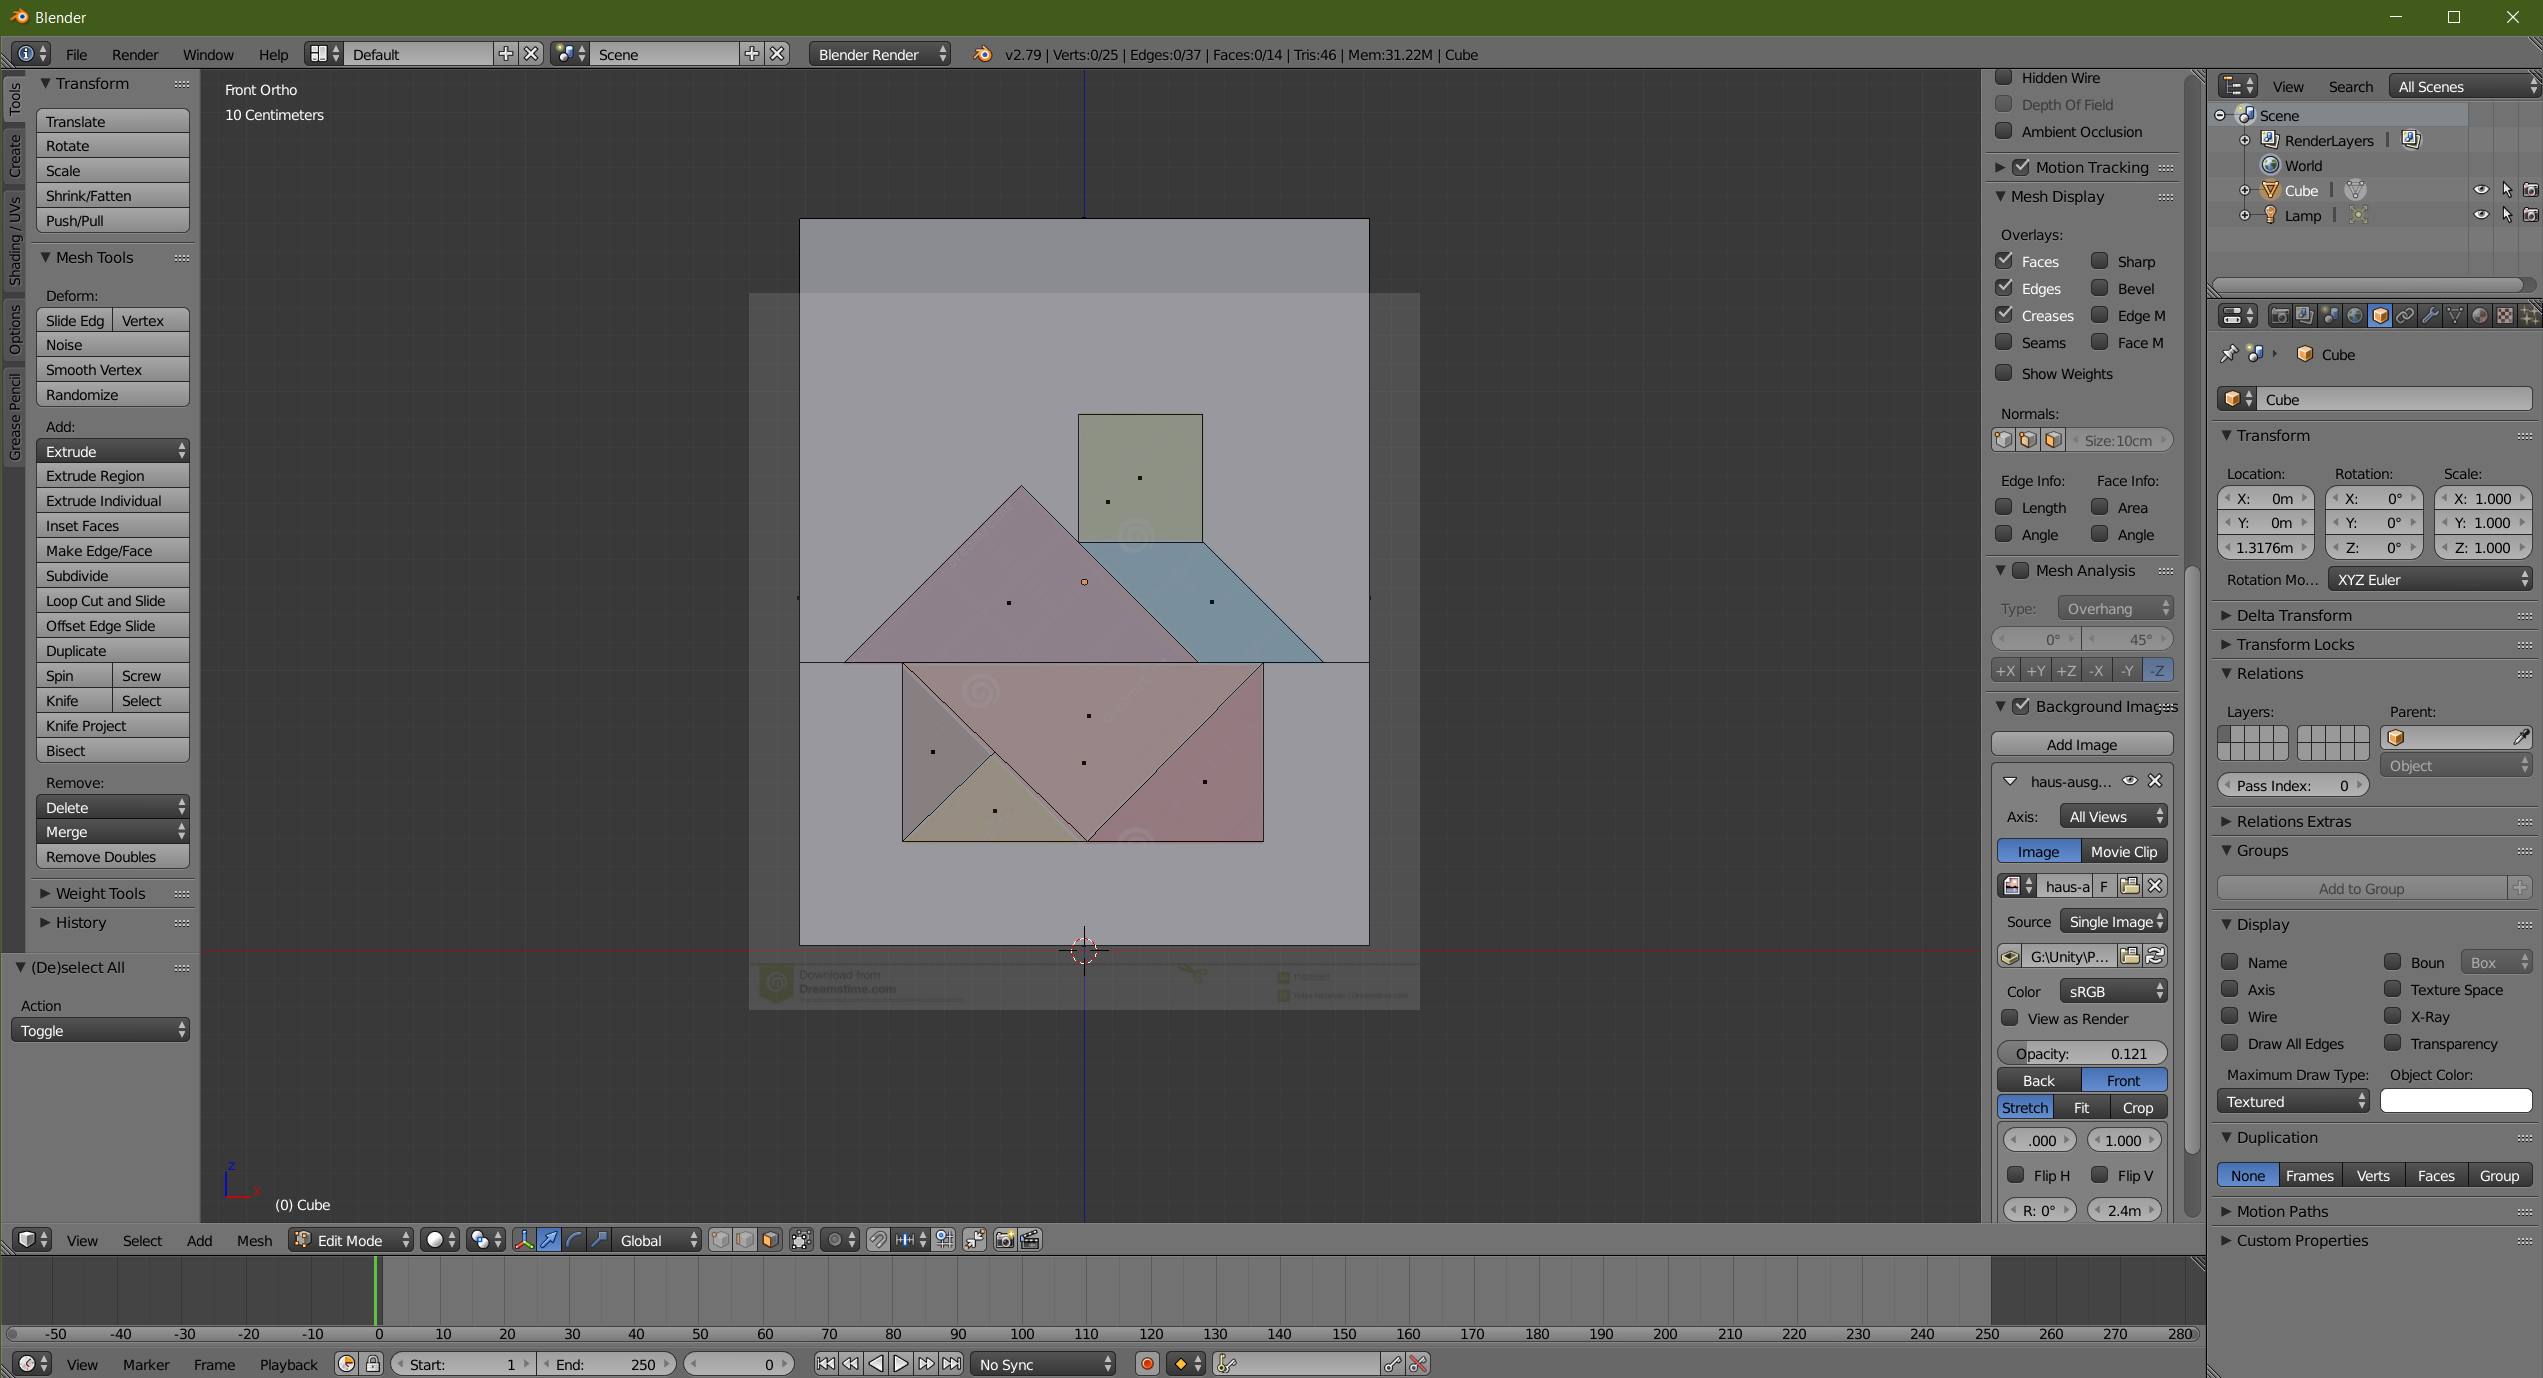This screenshot has height=1378, width=2543.
Task: Expand the Delta Transform panel
Action: (2293, 615)
